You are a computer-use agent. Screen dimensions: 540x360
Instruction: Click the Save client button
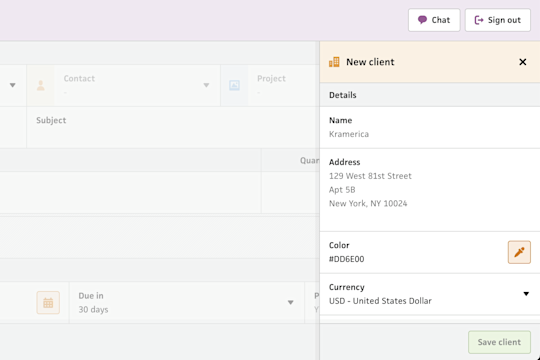pos(499,342)
